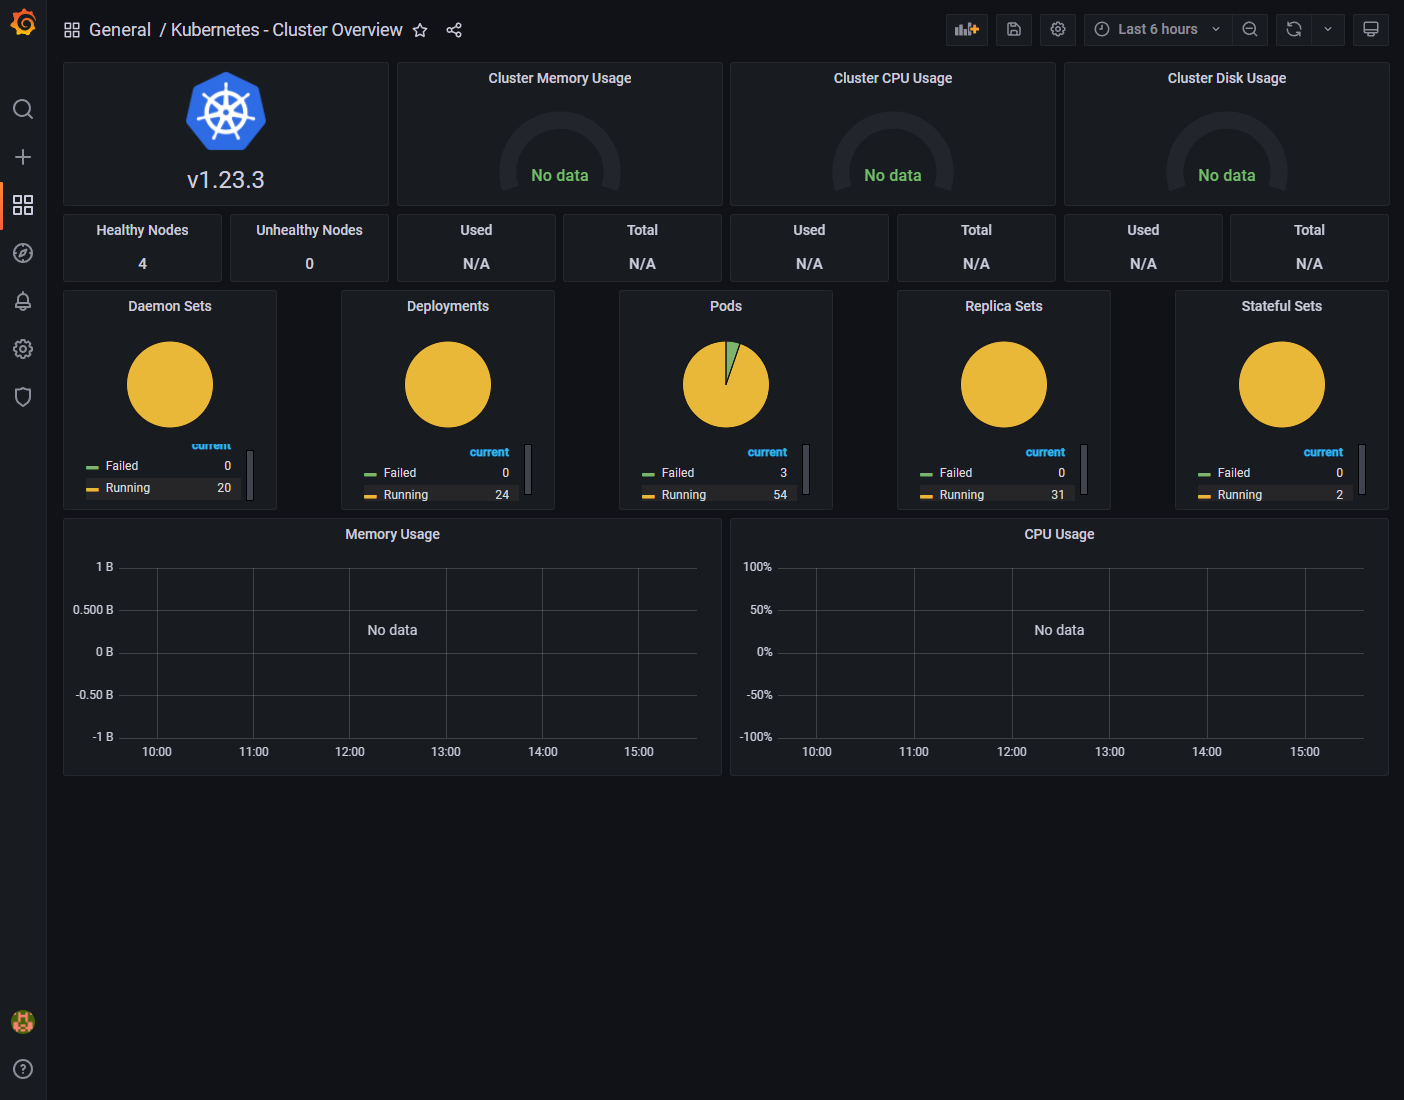
Task: Toggle the Running series in Pods legend
Action: 684,495
